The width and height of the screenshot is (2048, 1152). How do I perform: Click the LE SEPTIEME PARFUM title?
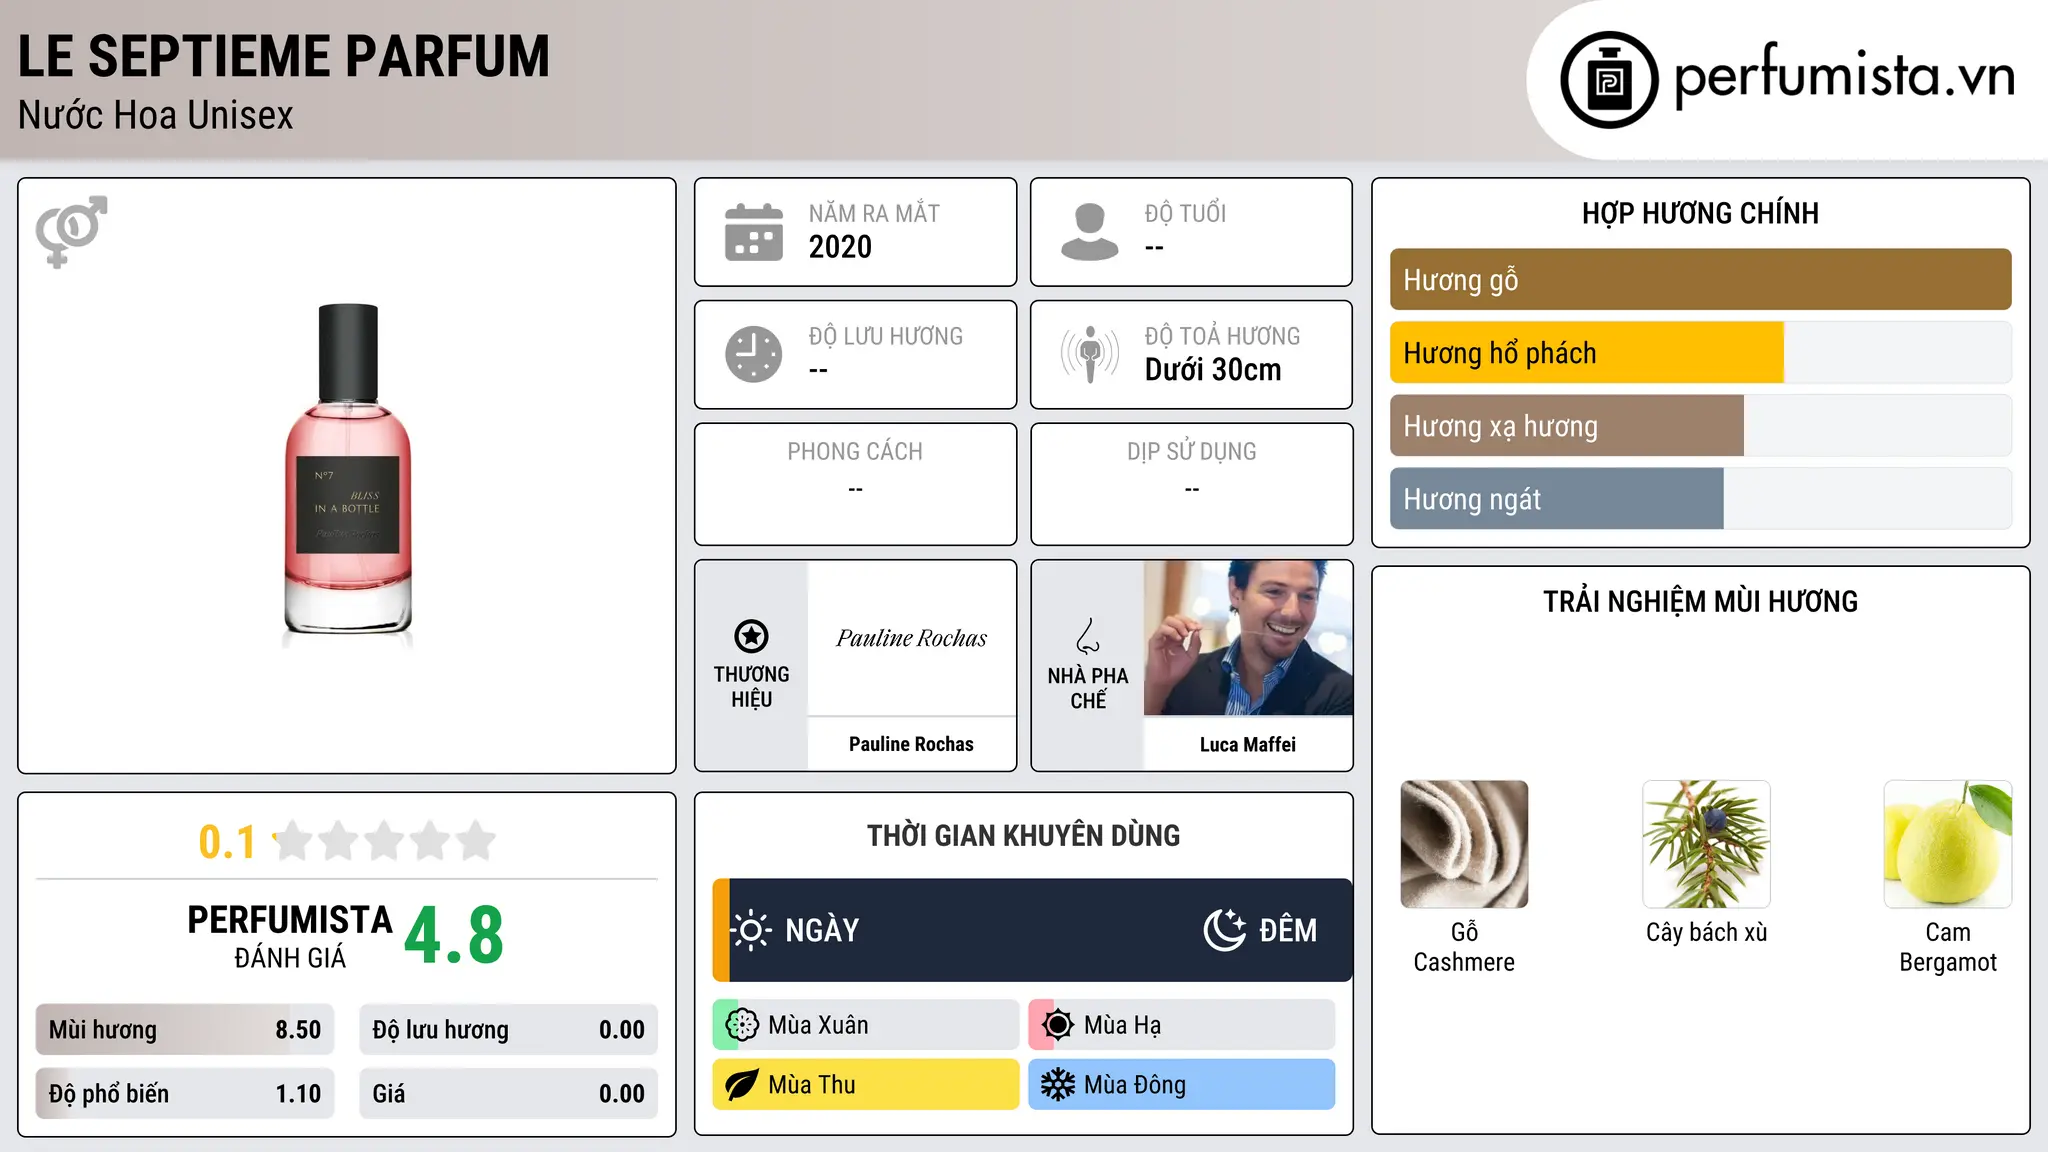[x=284, y=56]
